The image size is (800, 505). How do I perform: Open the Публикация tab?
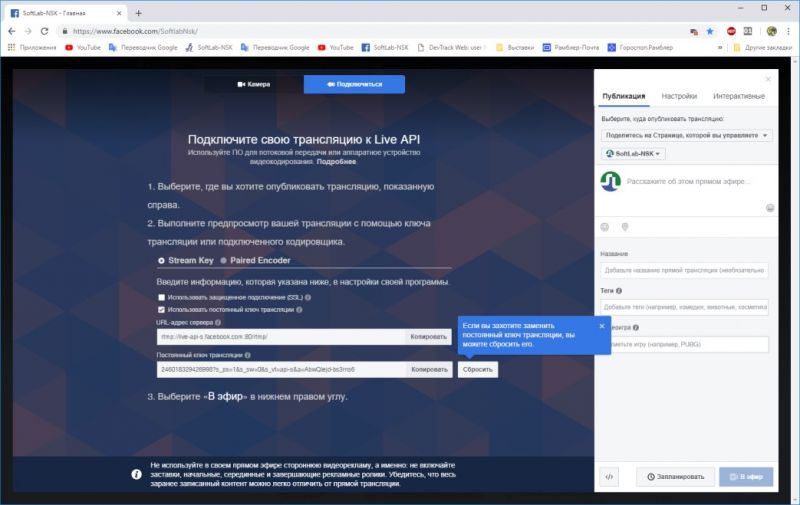[623, 96]
